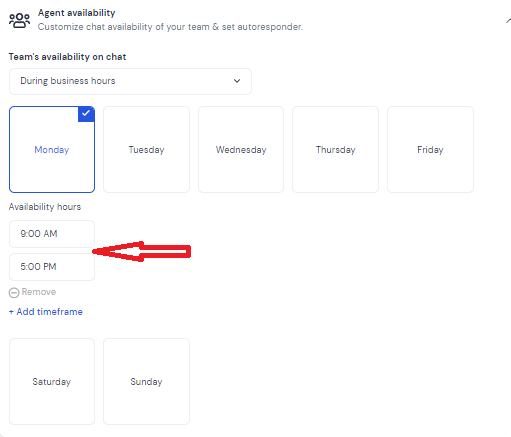The image size is (511, 437).
Task: Select the Sunday day card
Action: (x=146, y=381)
